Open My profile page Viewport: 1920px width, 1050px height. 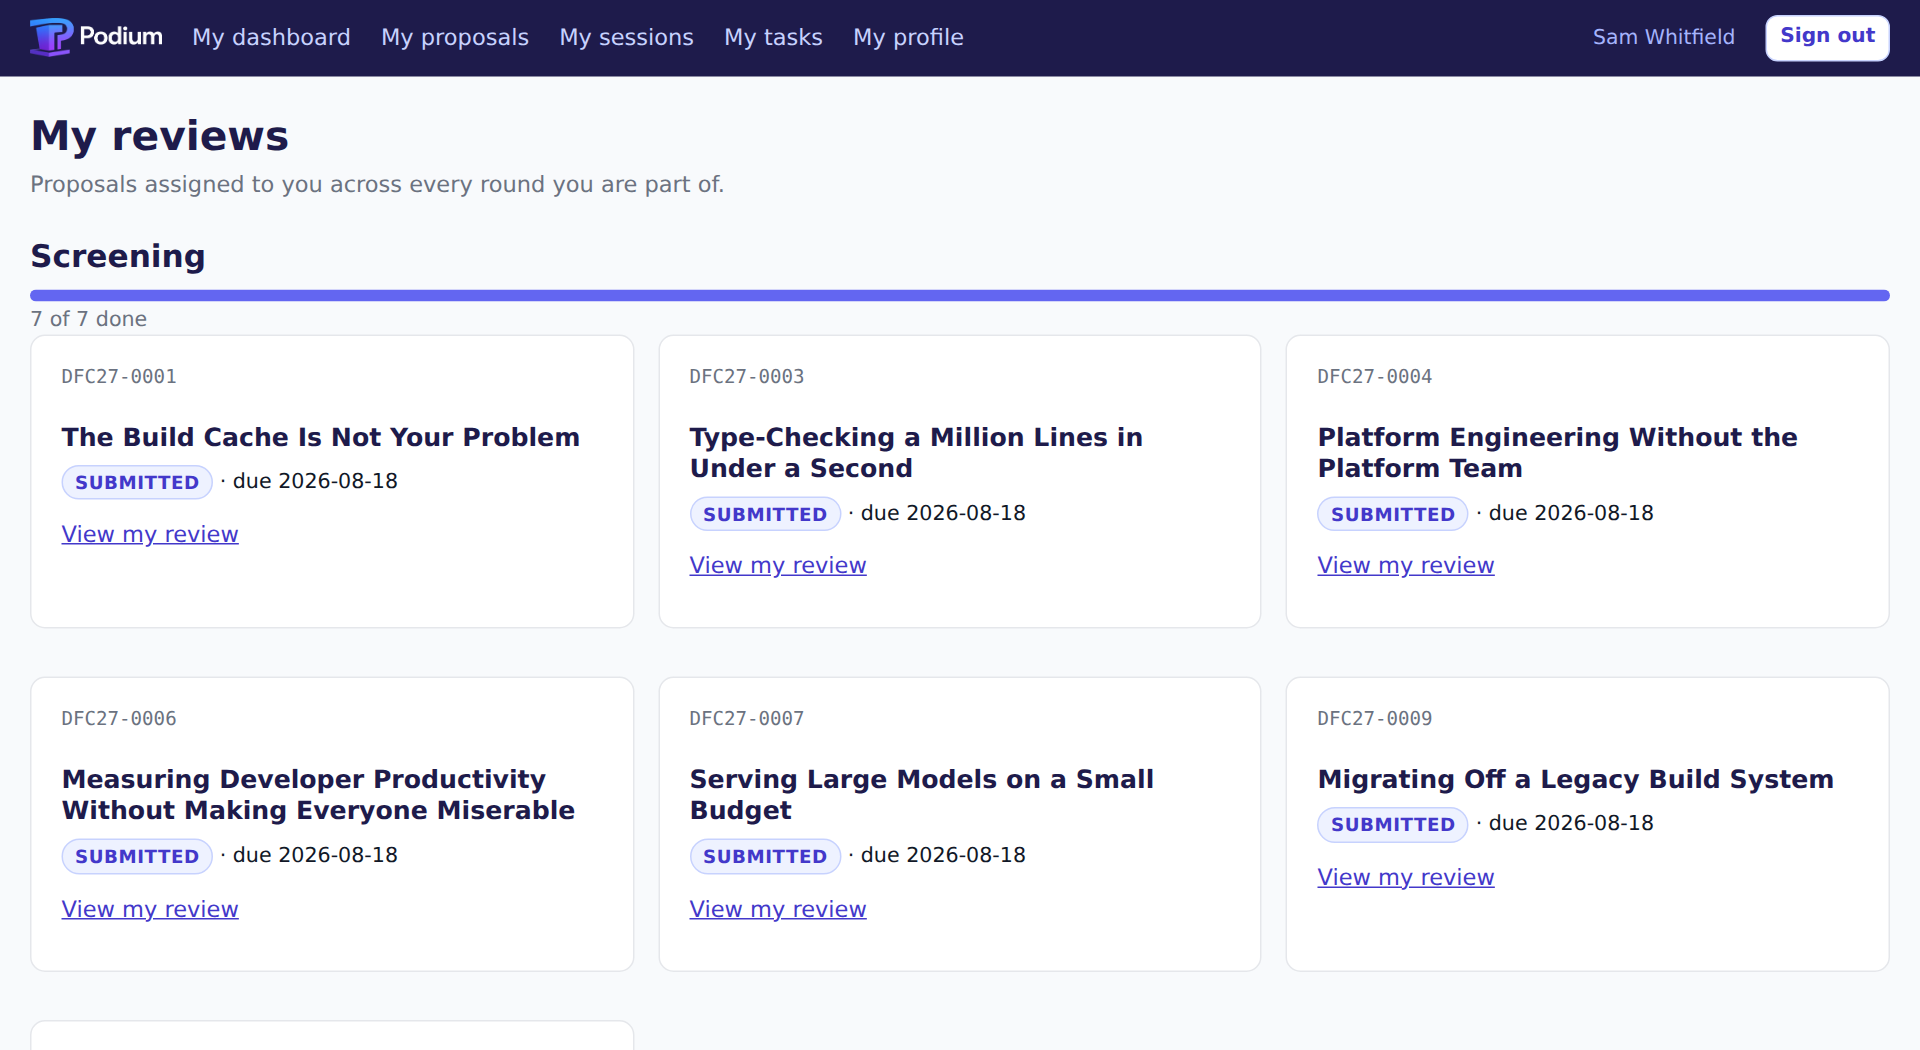point(908,37)
